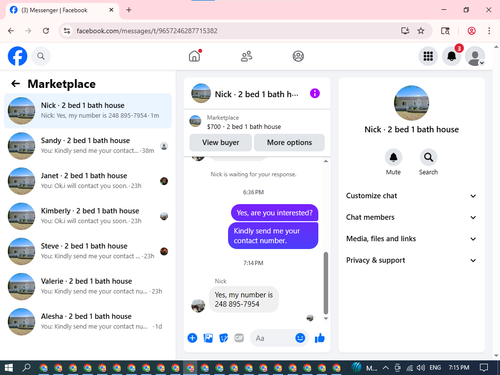Bookmark this page with star icon
The height and width of the screenshot is (375, 500).
coord(421,31)
